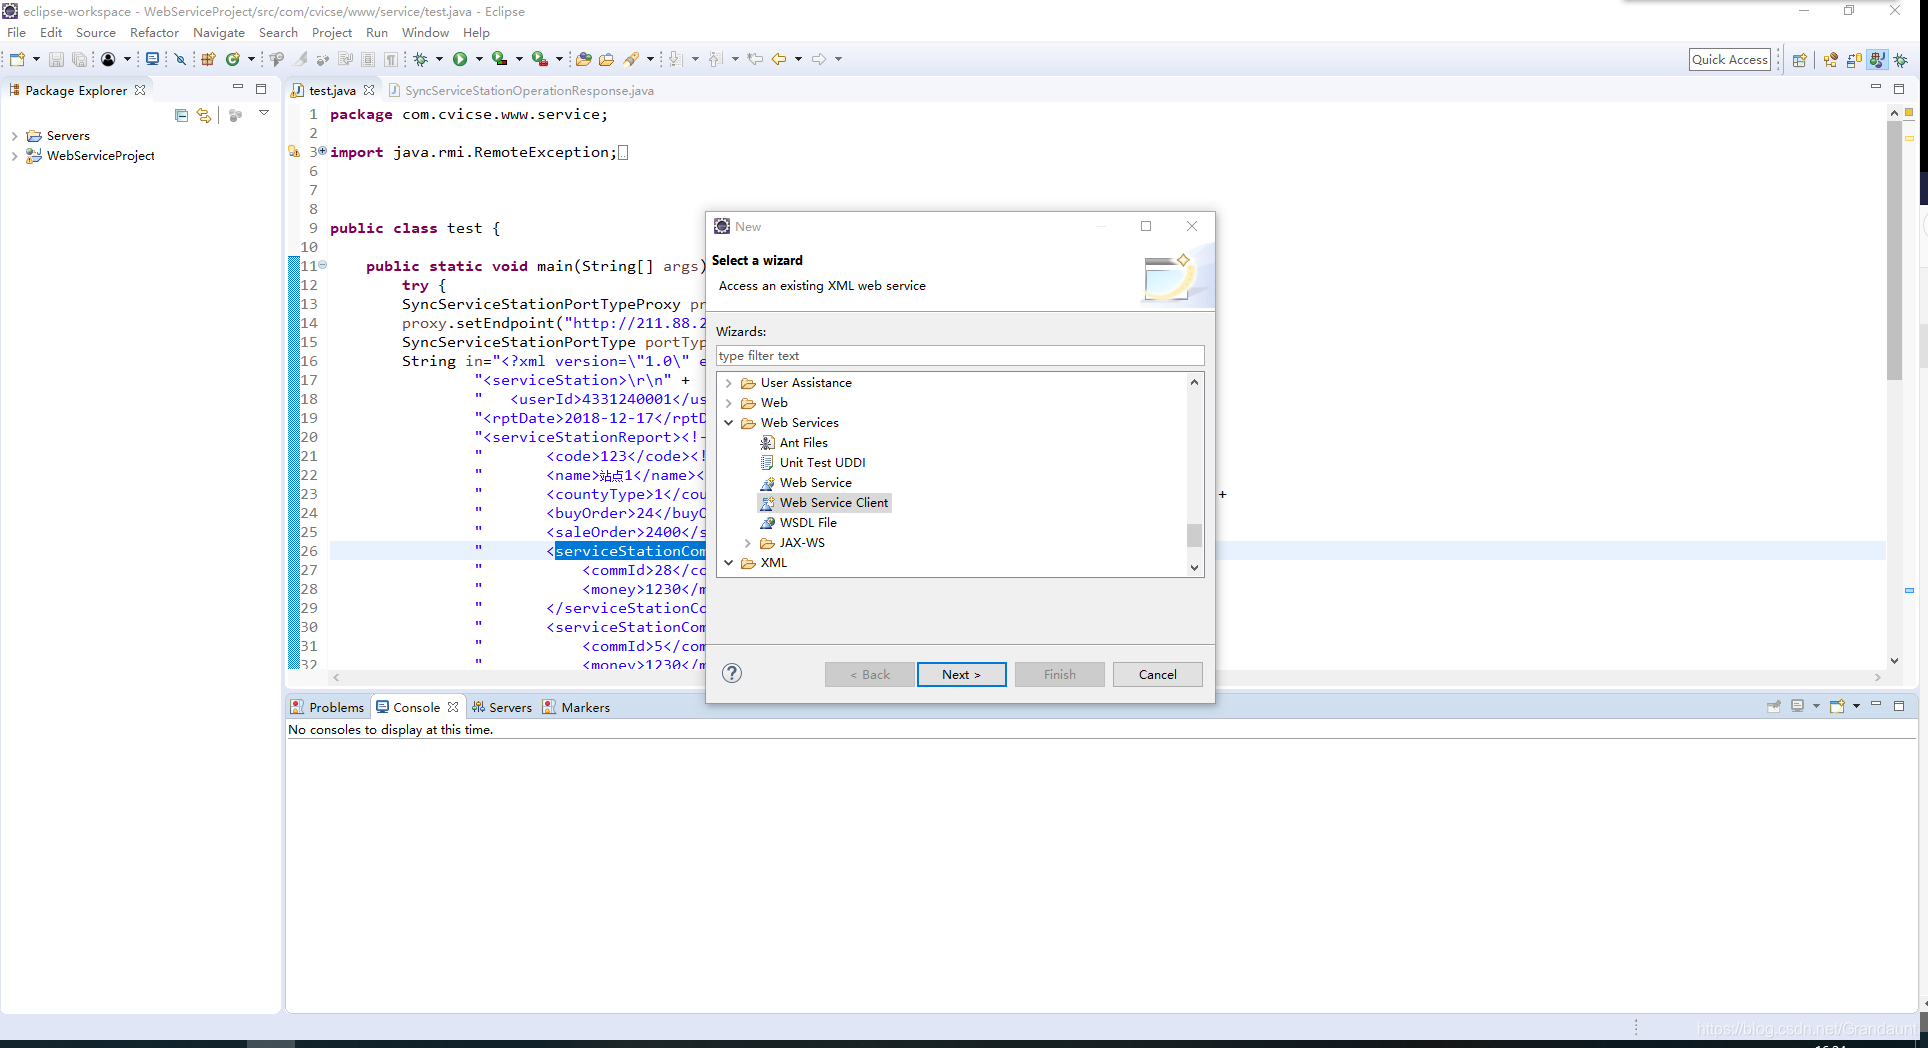Expand User Assistance wizard folder
Image resolution: width=1928 pixels, height=1048 pixels.
(x=728, y=383)
